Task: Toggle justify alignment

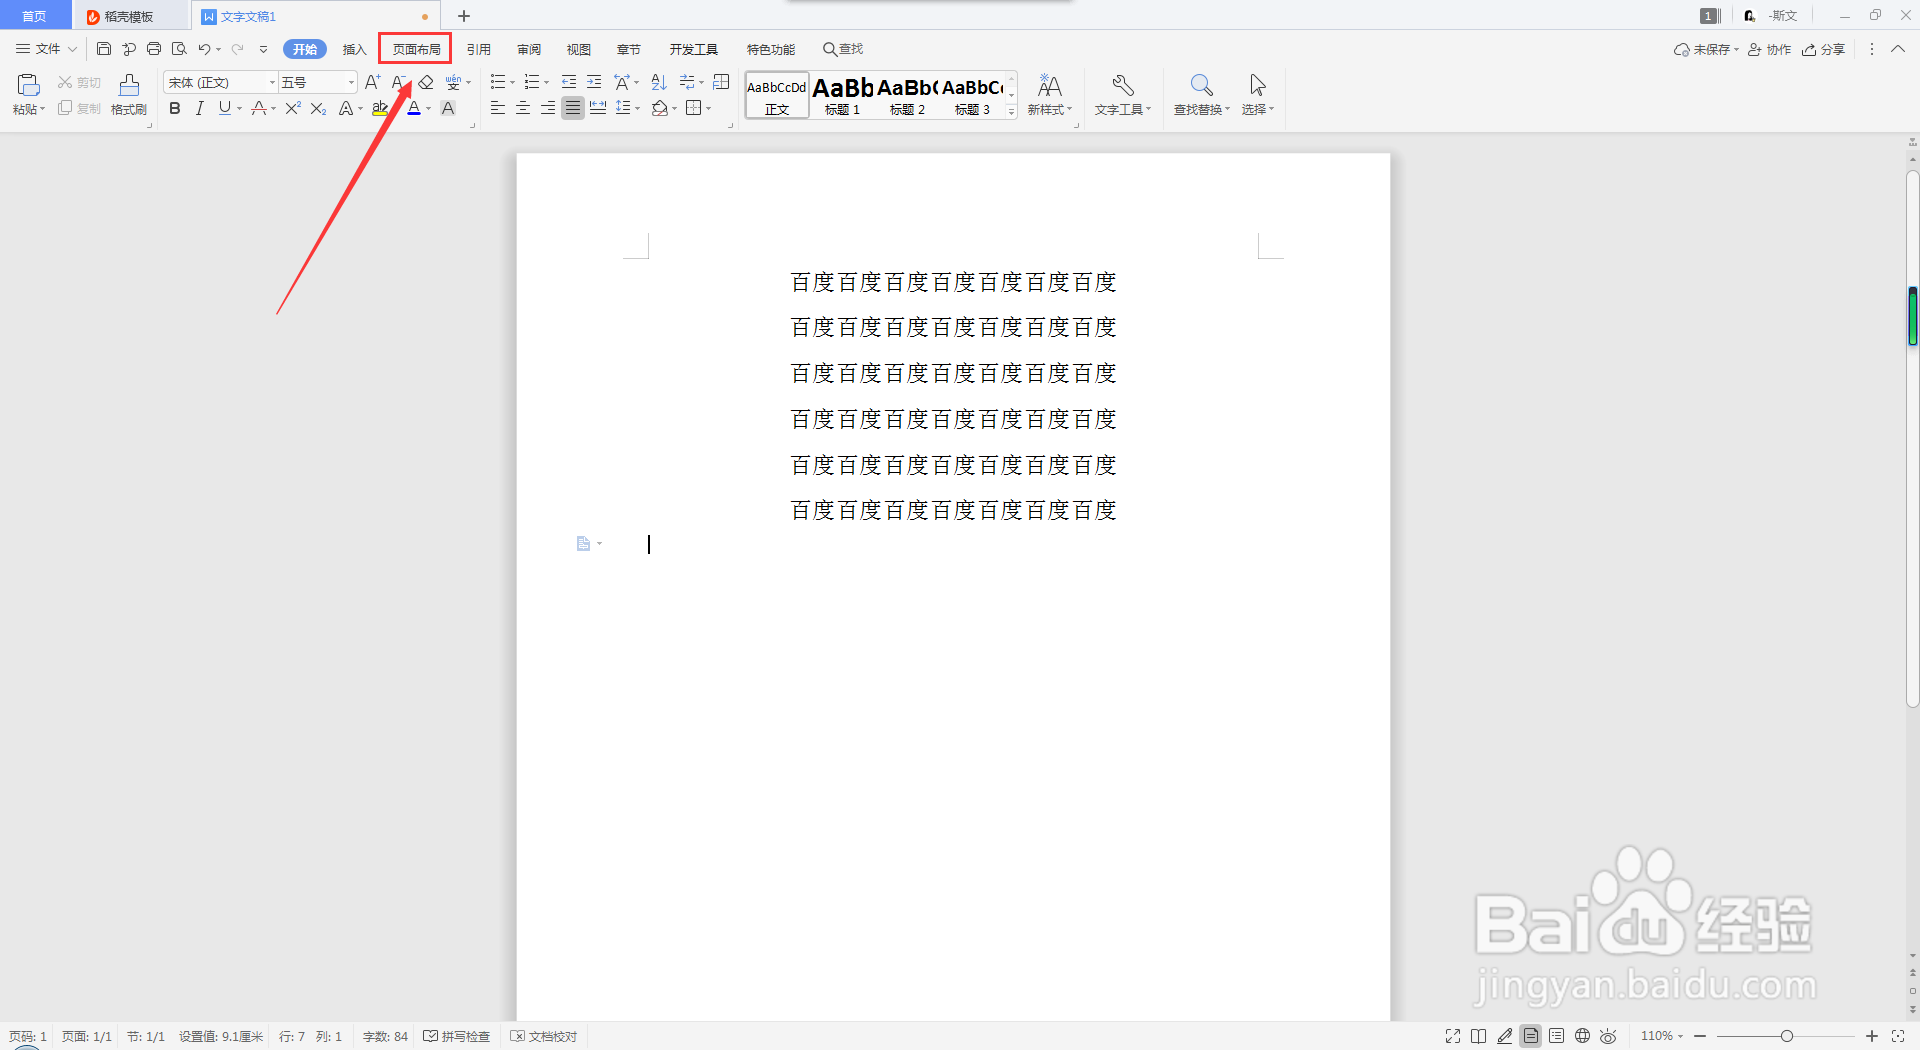Action: (x=572, y=108)
